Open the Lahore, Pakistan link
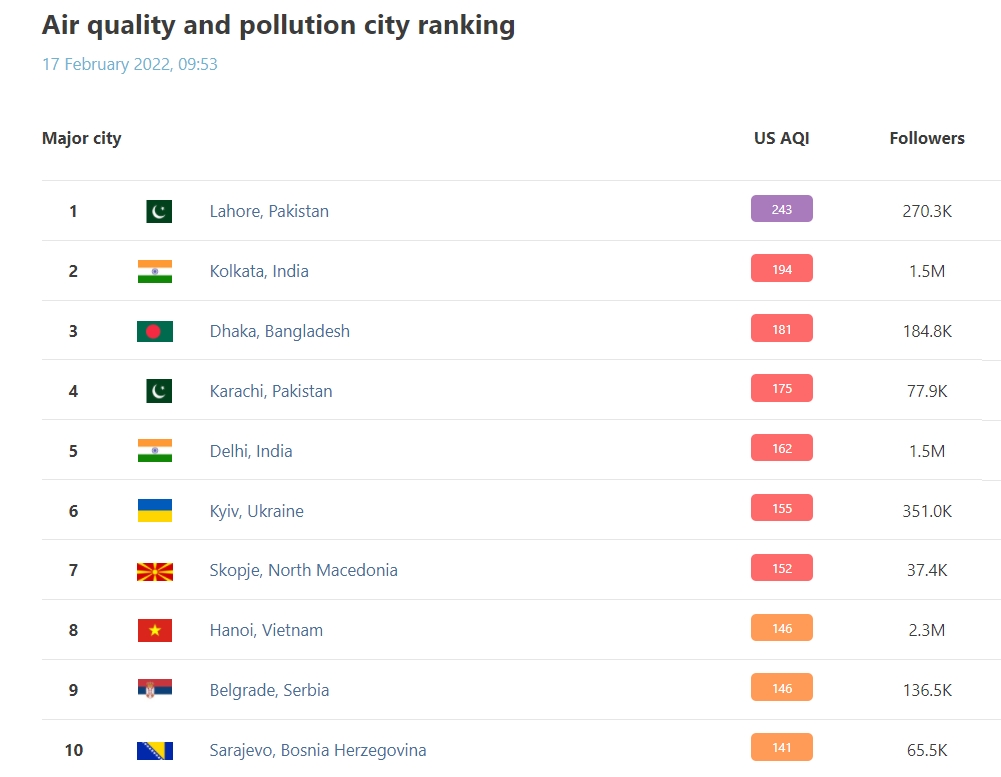Image resolution: width=1001 pixels, height=777 pixels. coord(269,211)
